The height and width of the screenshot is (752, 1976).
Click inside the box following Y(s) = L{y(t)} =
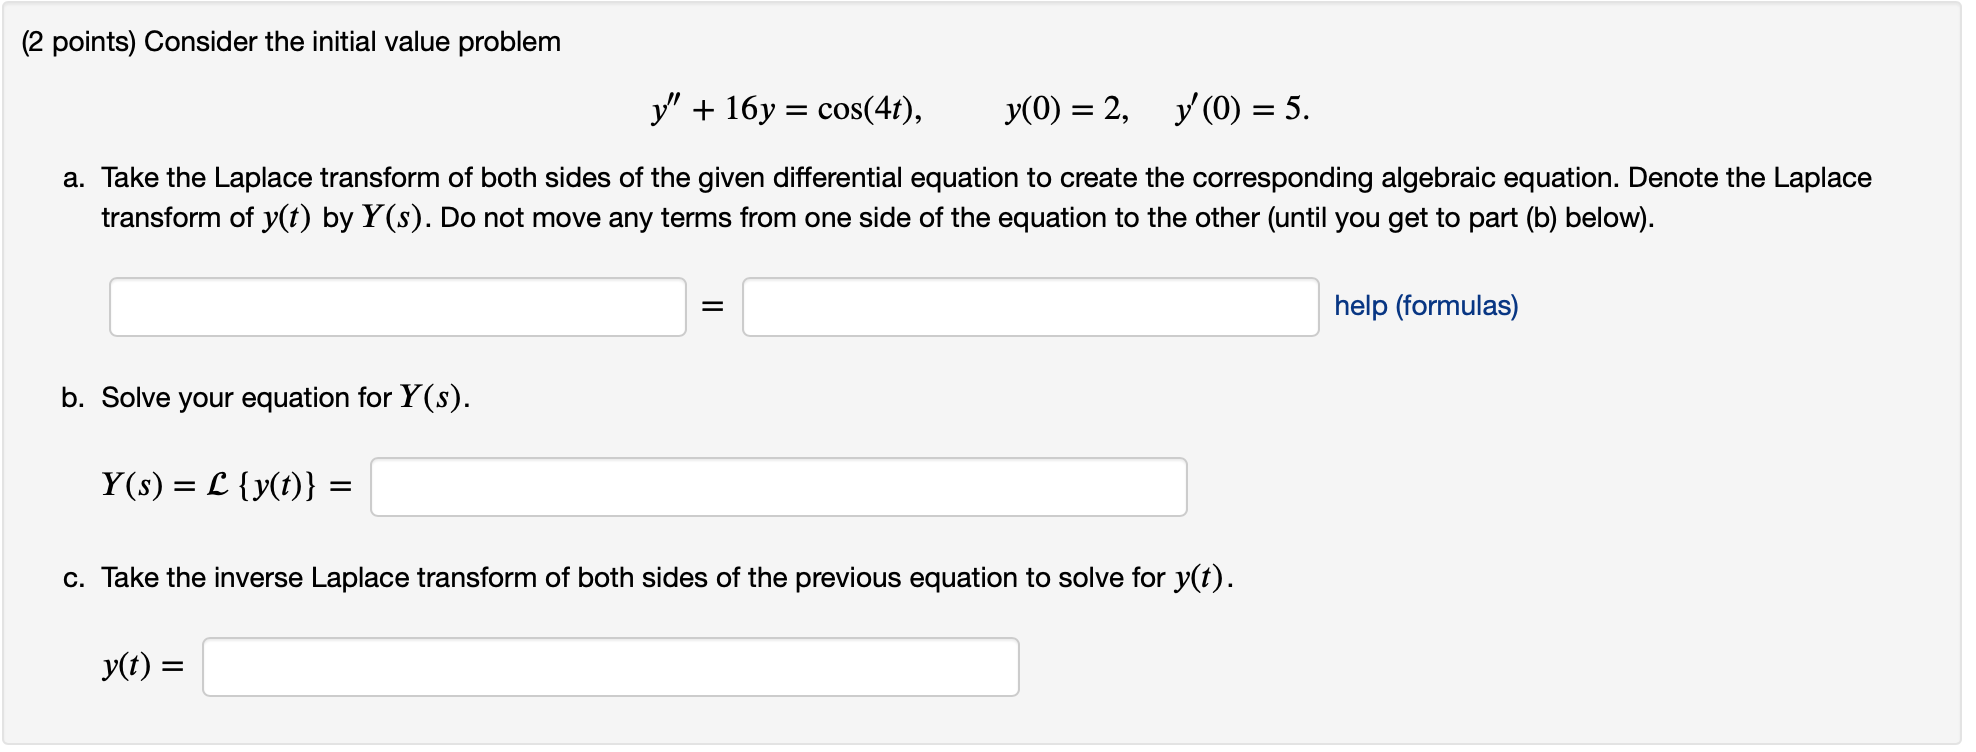[x=778, y=486]
